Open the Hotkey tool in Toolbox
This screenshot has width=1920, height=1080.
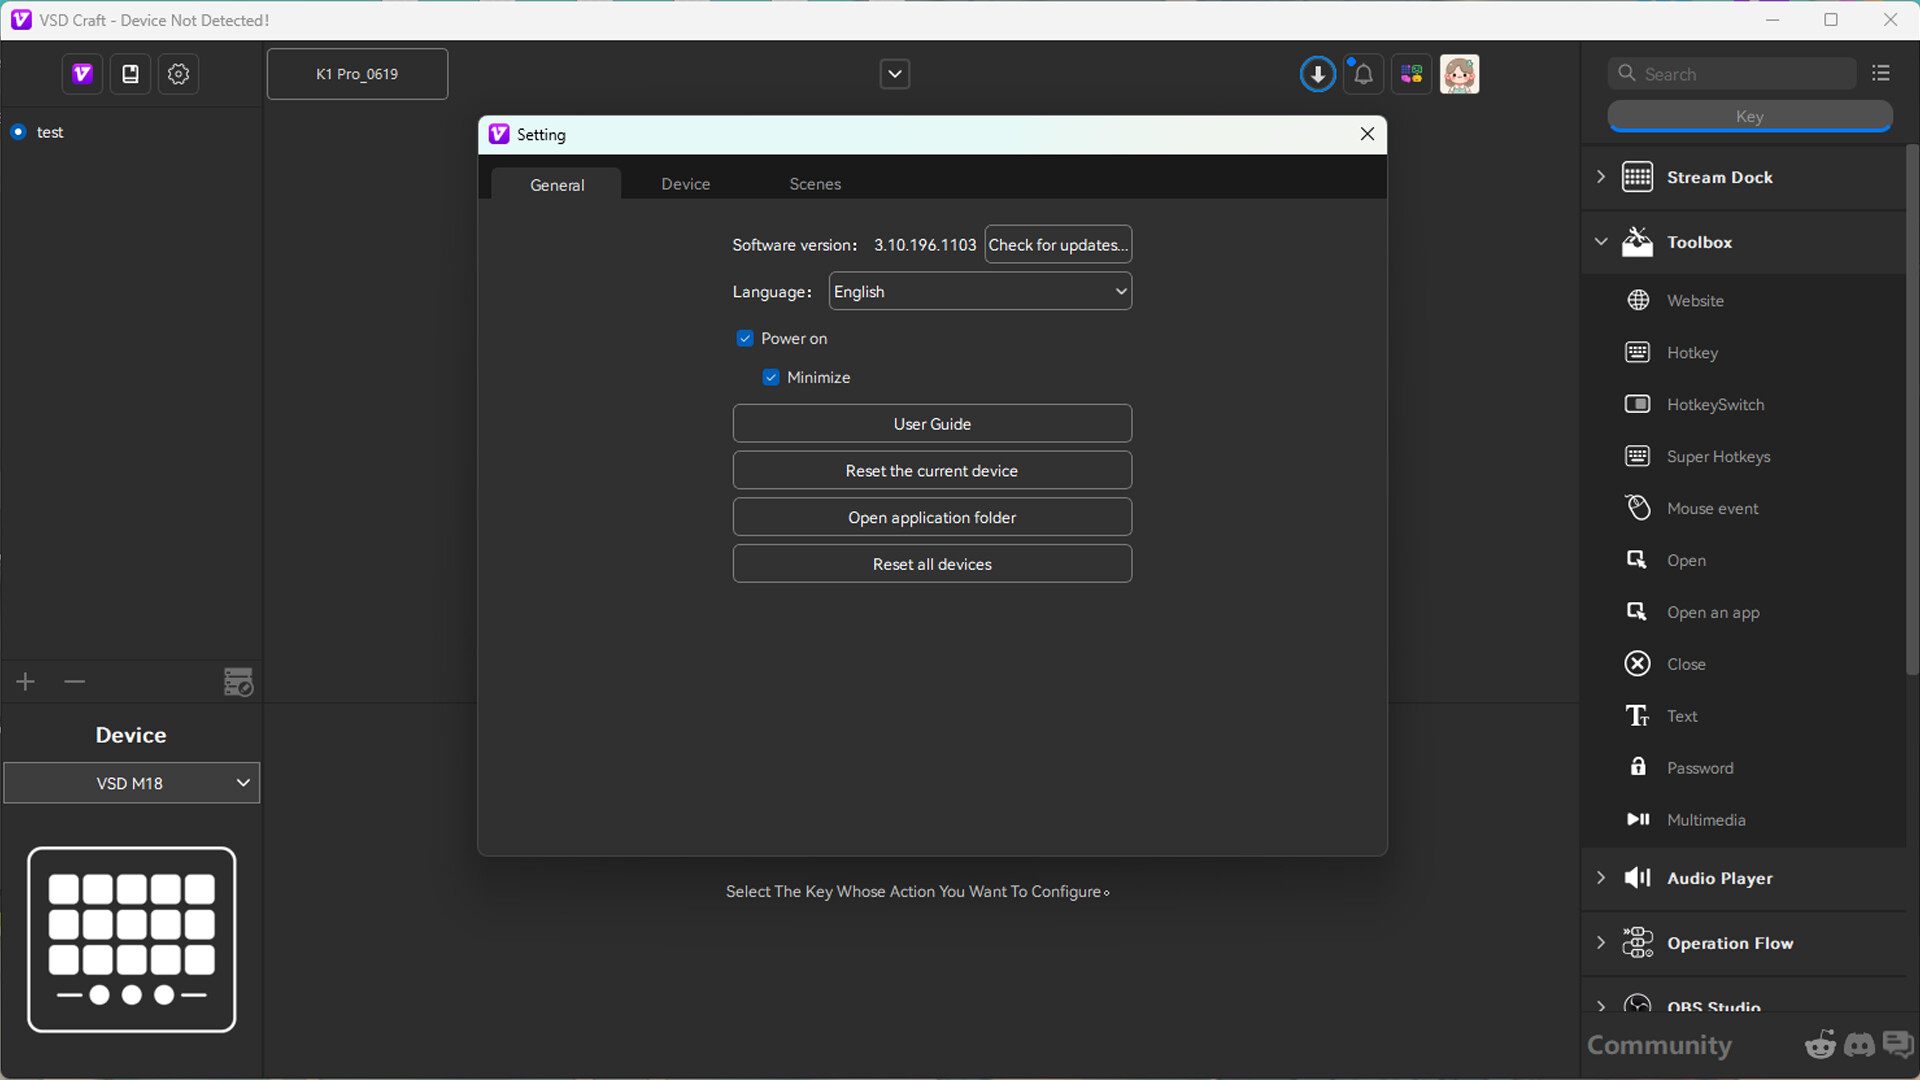[x=1692, y=352]
